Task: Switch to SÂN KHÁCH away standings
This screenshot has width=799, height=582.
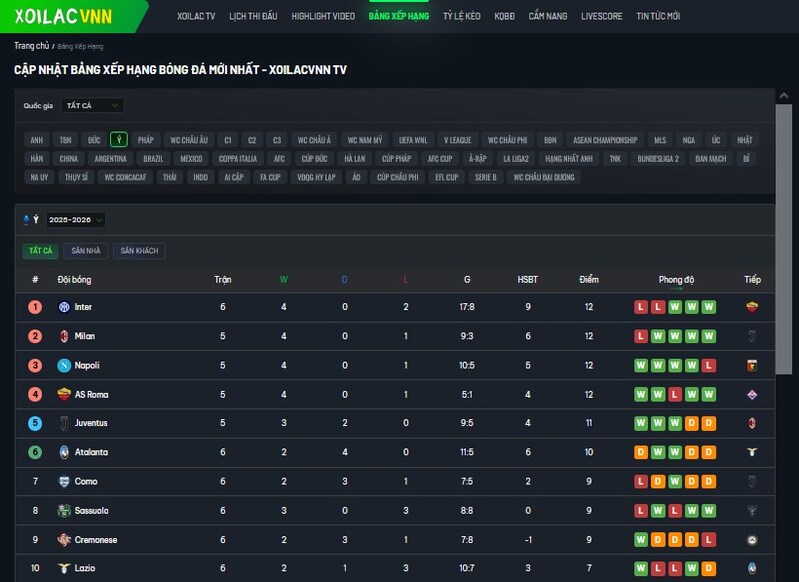Action: pyautogui.click(x=139, y=251)
